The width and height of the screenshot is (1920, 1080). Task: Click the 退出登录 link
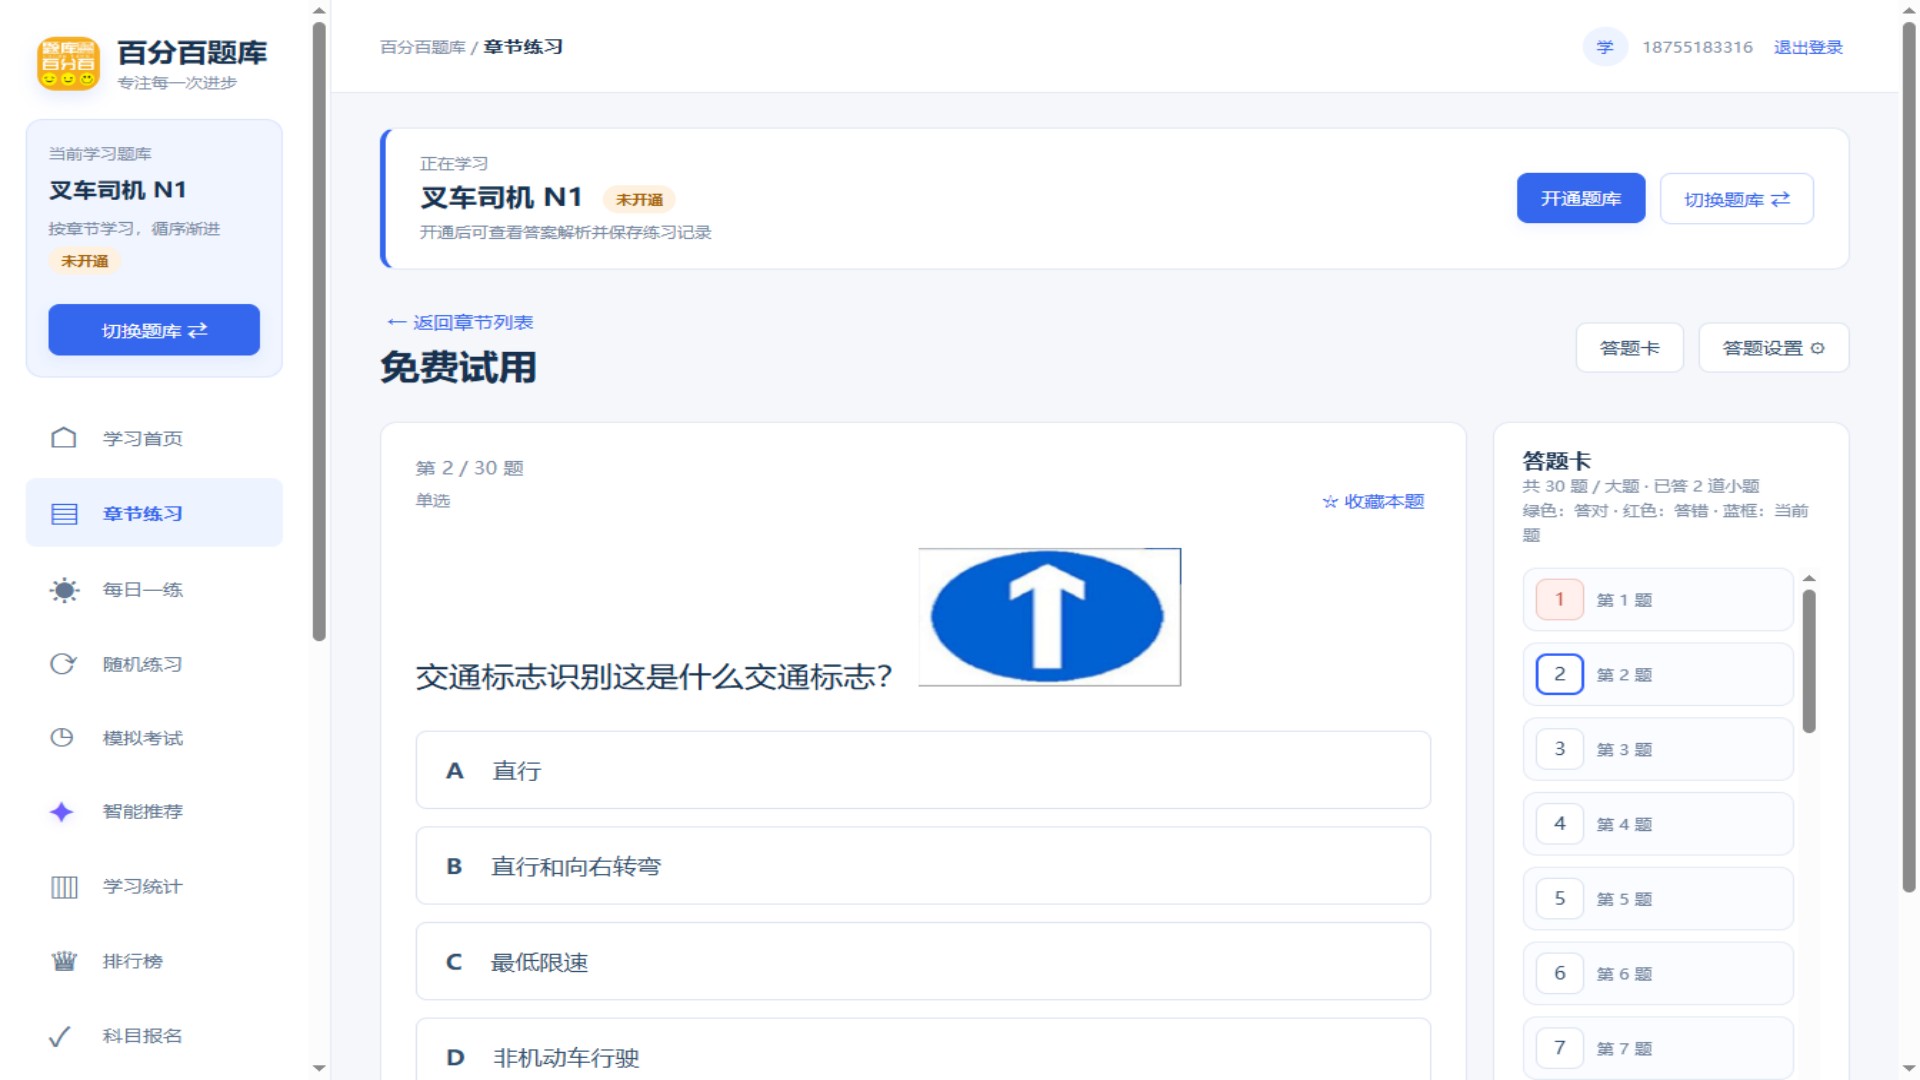pyautogui.click(x=1808, y=47)
